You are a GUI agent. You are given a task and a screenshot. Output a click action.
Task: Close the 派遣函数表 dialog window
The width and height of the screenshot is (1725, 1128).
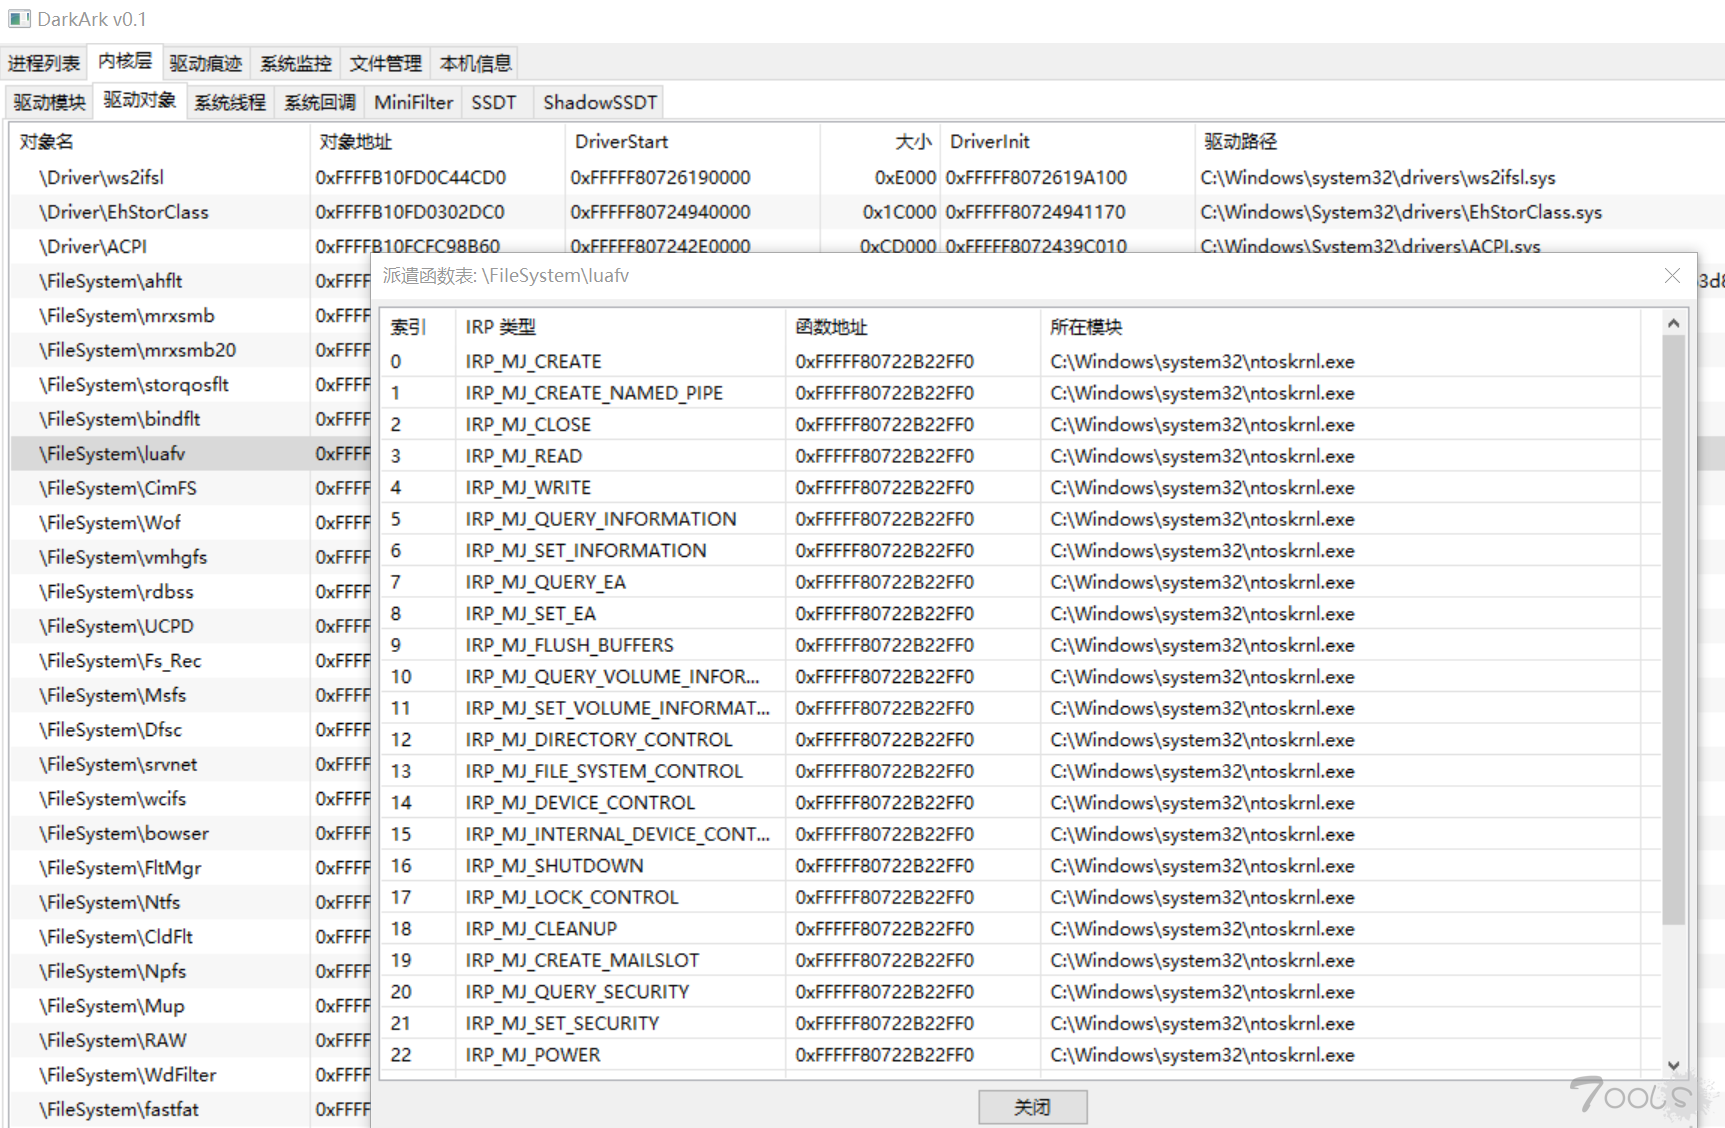(x=1672, y=276)
